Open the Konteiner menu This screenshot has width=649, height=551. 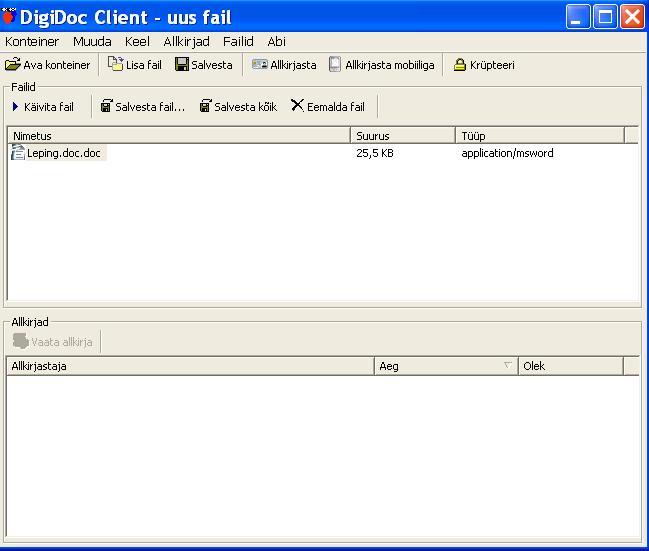pyautogui.click(x=32, y=42)
